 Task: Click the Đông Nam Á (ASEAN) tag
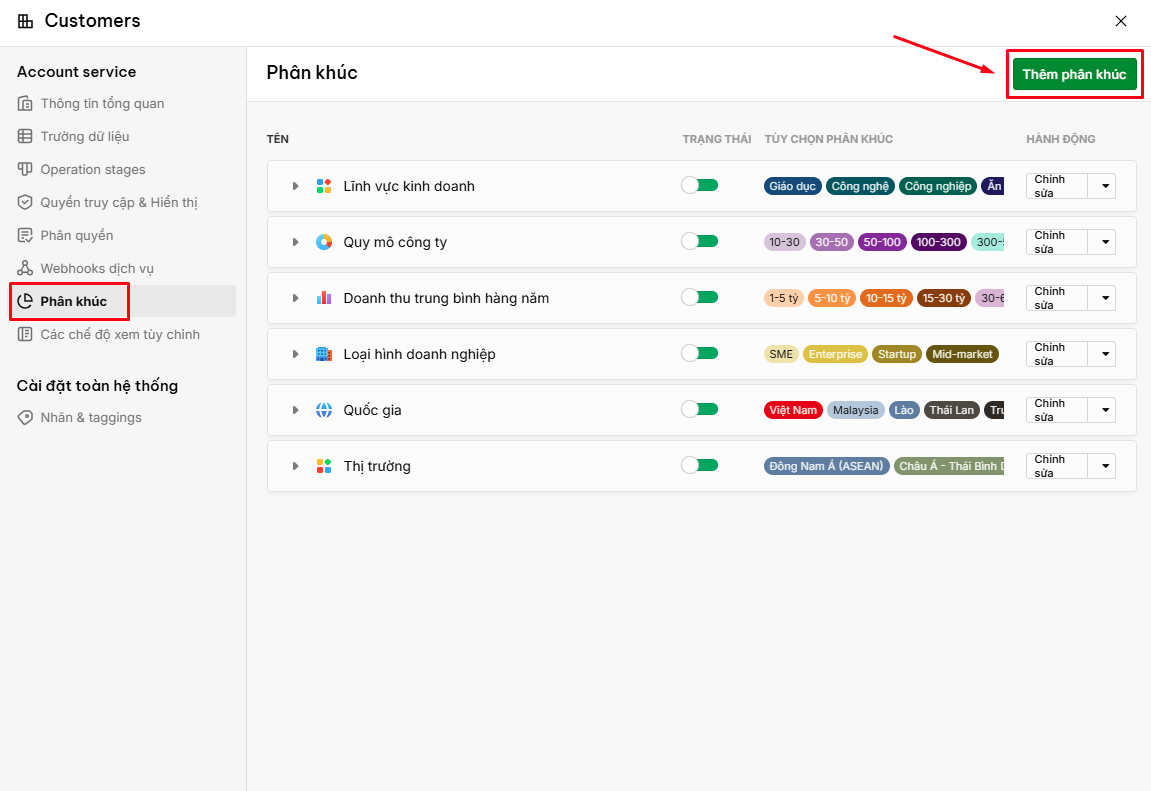point(827,466)
